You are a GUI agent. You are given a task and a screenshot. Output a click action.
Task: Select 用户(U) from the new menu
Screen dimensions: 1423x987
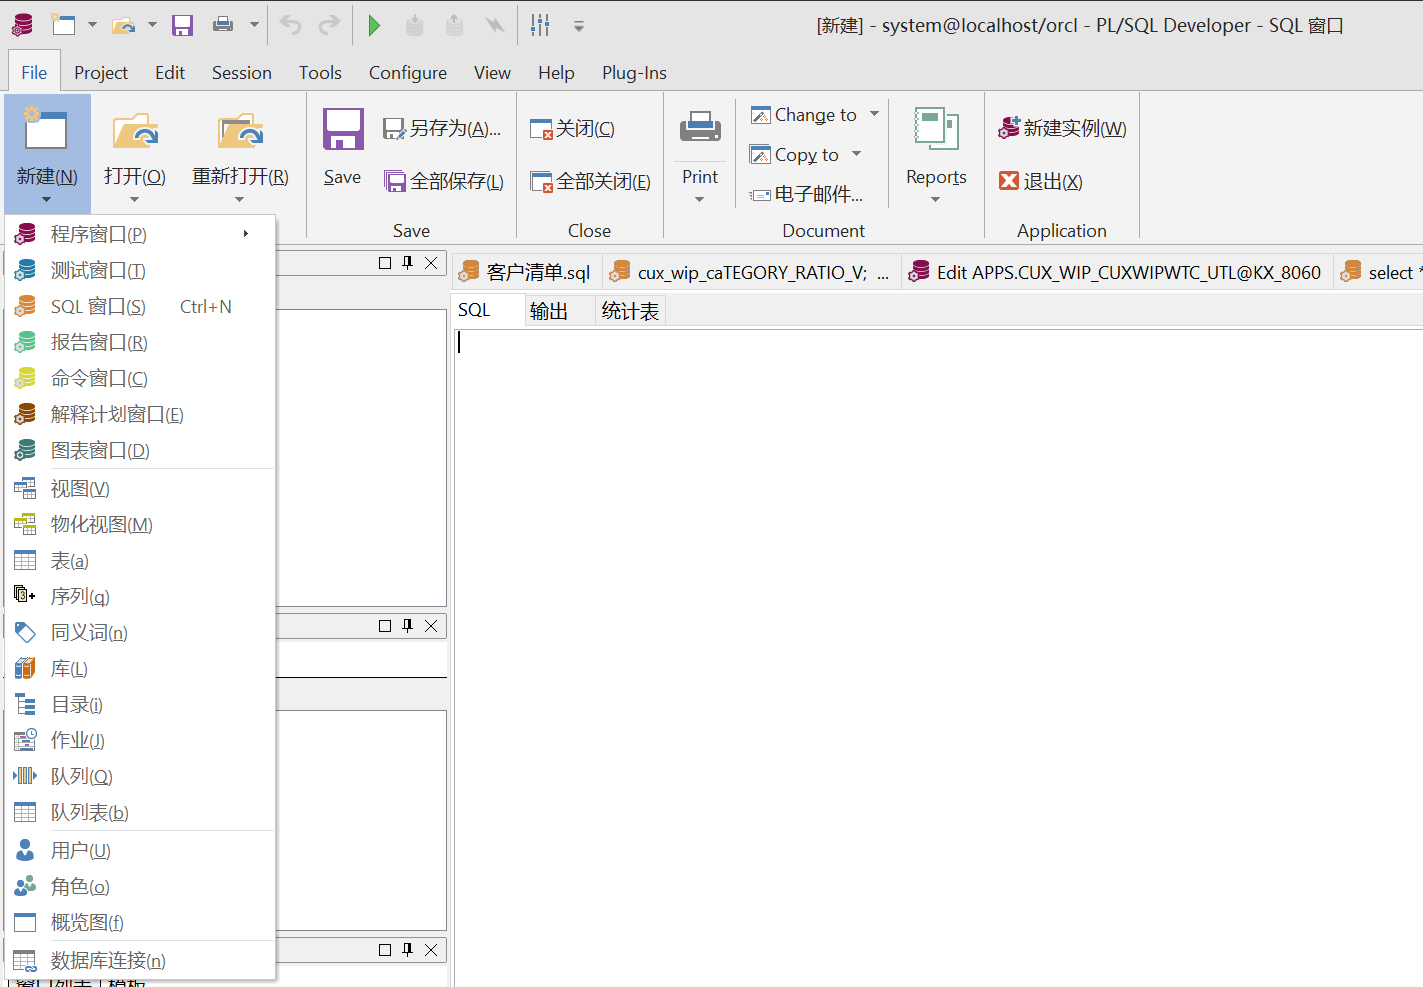[x=140, y=851]
